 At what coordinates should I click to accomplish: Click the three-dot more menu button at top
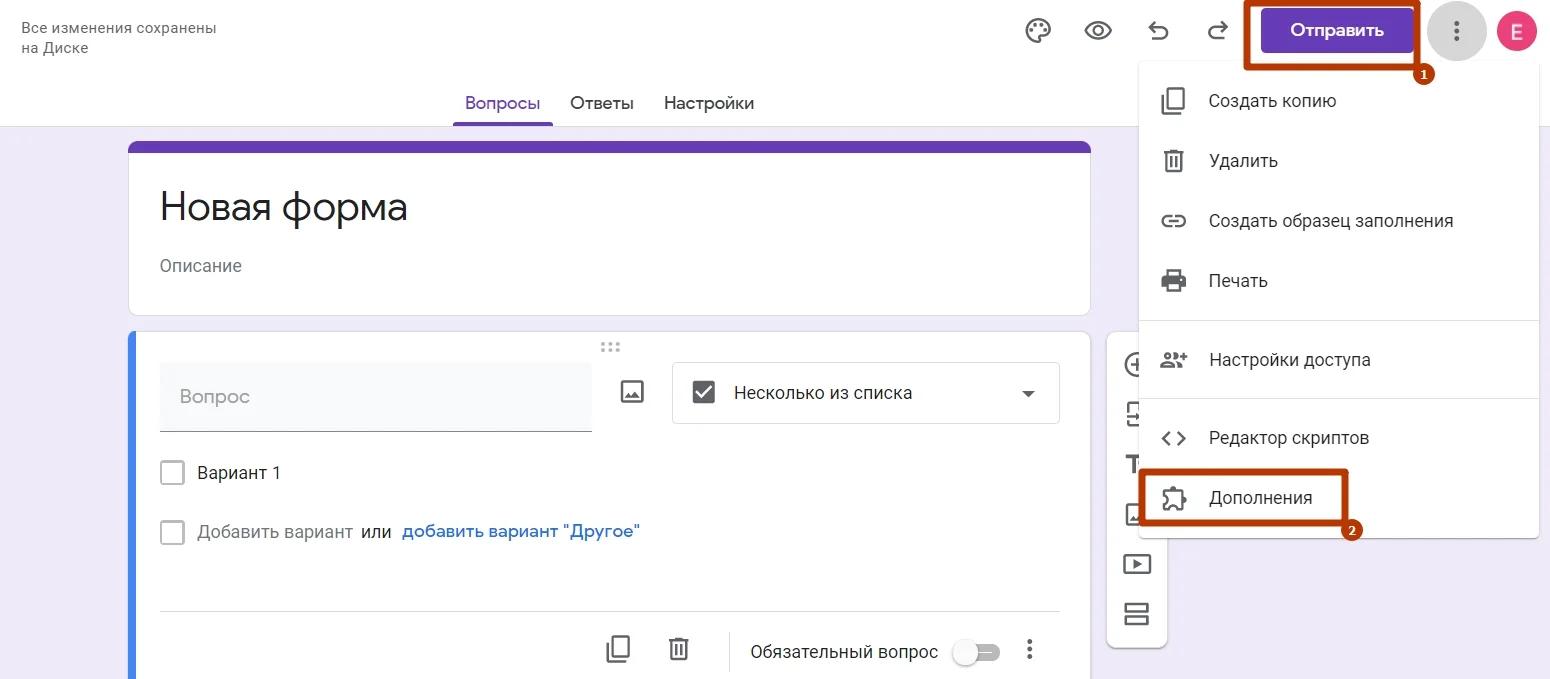[x=1456, y=31]
